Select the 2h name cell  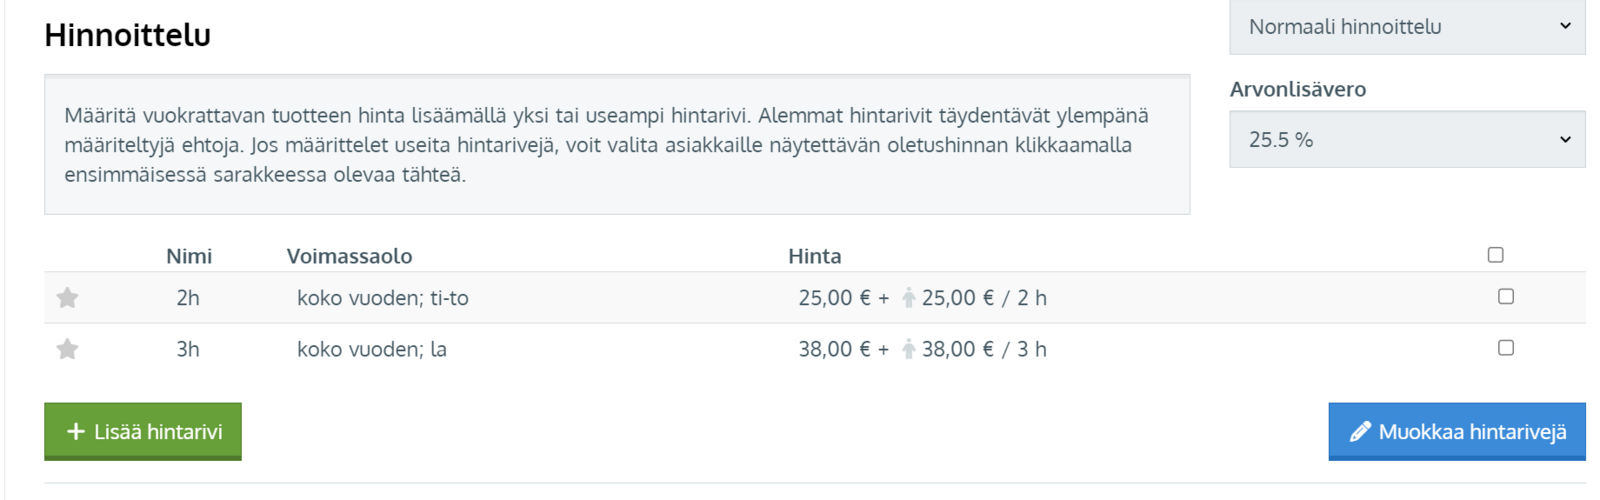188,298
